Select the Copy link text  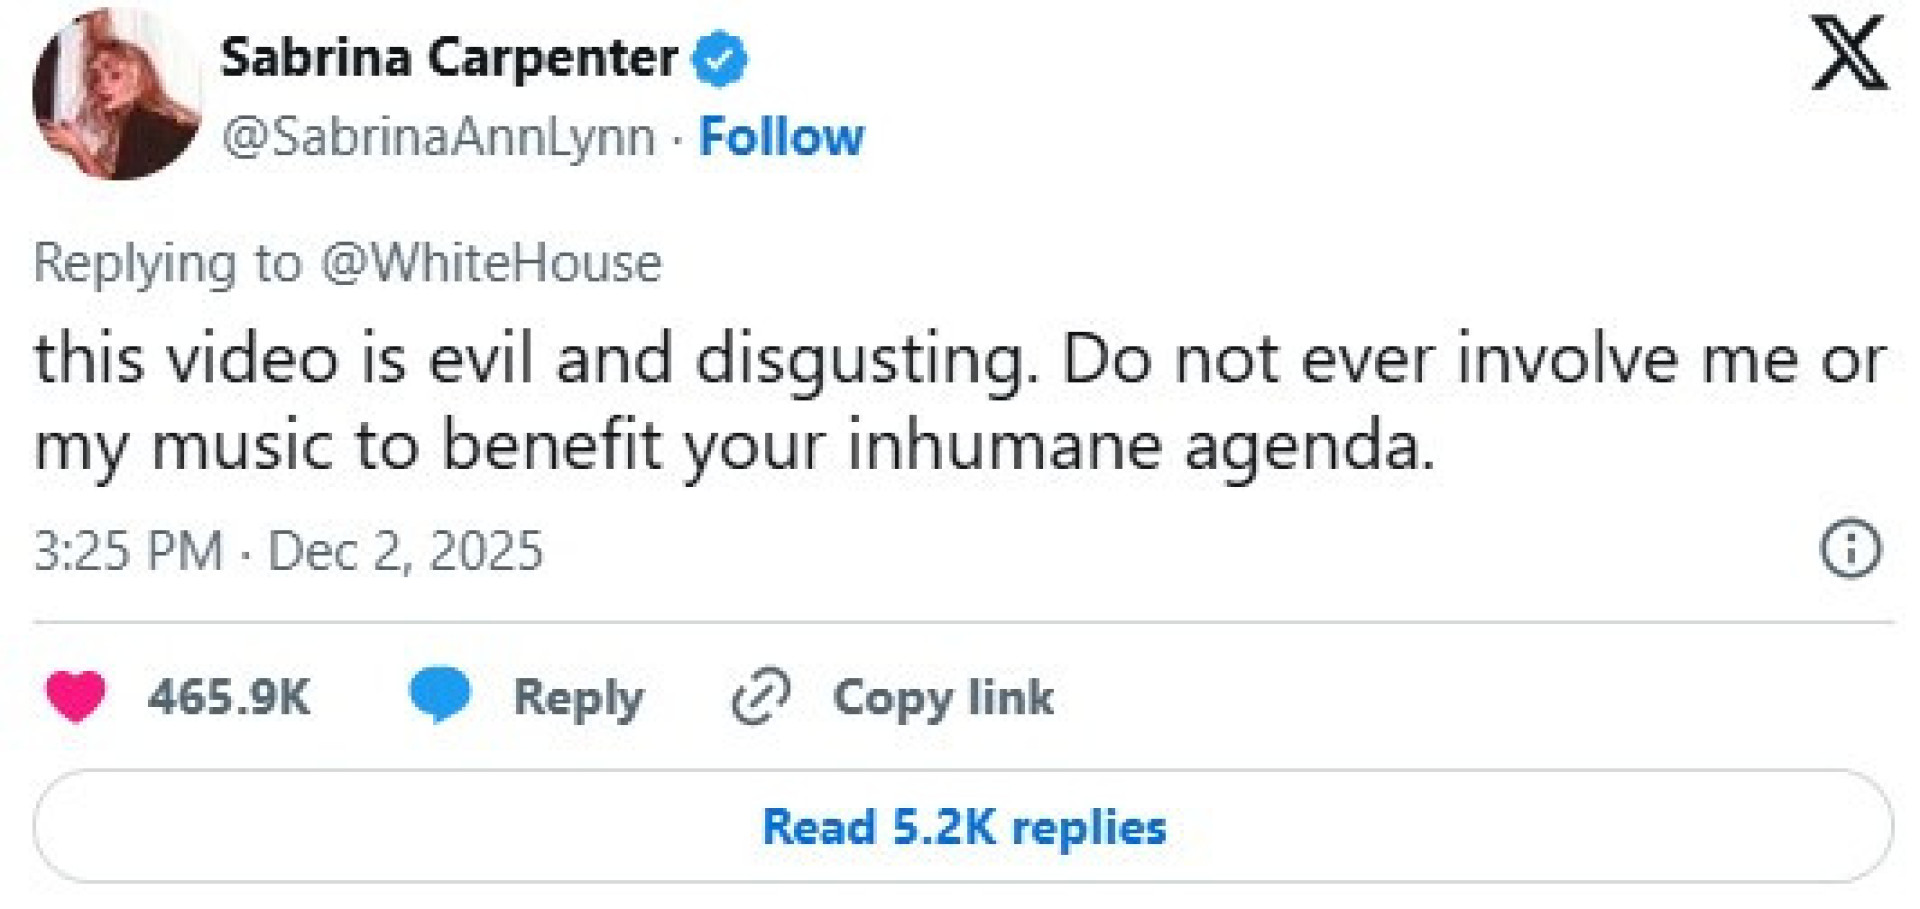pos(943,698)
